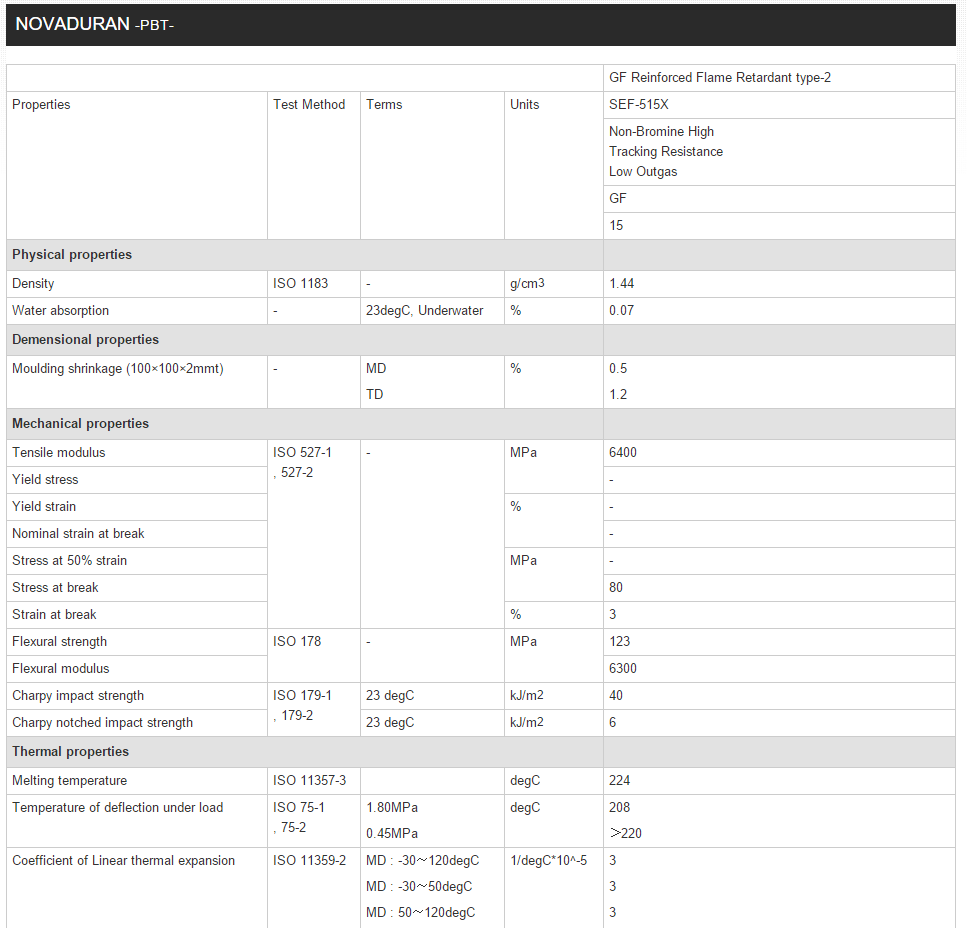Click the 'Yield strain' row label
Viewport: 967px width, 928px height.
[44, 507]
